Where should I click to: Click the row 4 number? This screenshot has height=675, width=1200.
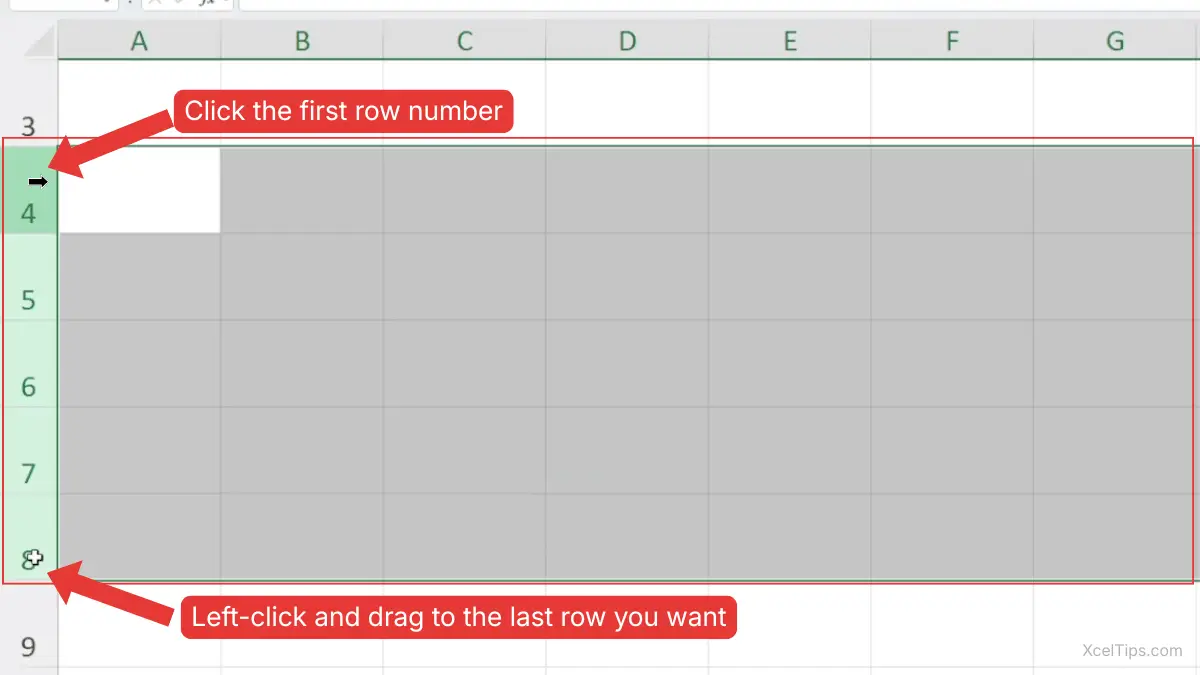click(28, 212)
